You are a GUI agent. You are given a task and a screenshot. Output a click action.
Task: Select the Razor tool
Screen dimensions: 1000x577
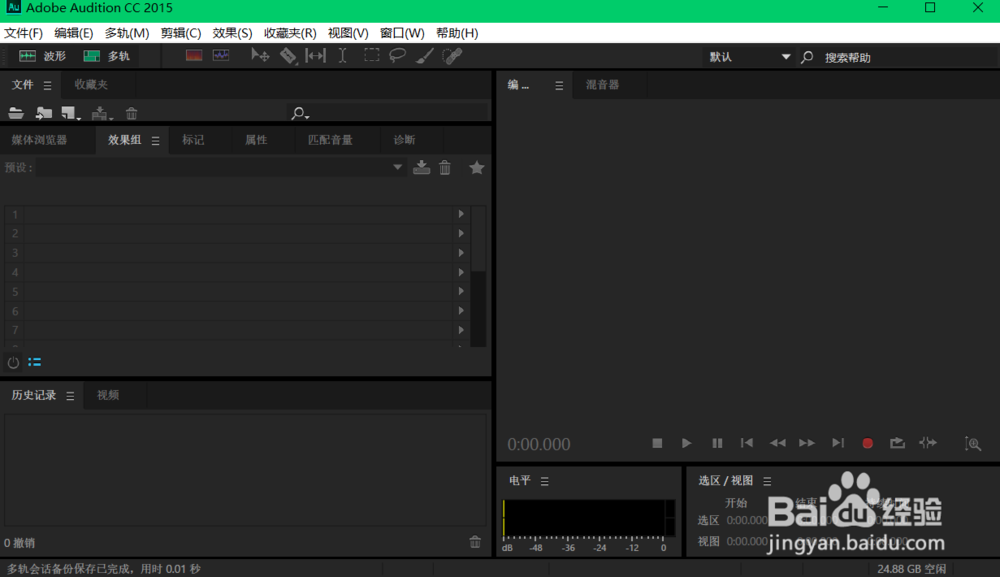288,55
